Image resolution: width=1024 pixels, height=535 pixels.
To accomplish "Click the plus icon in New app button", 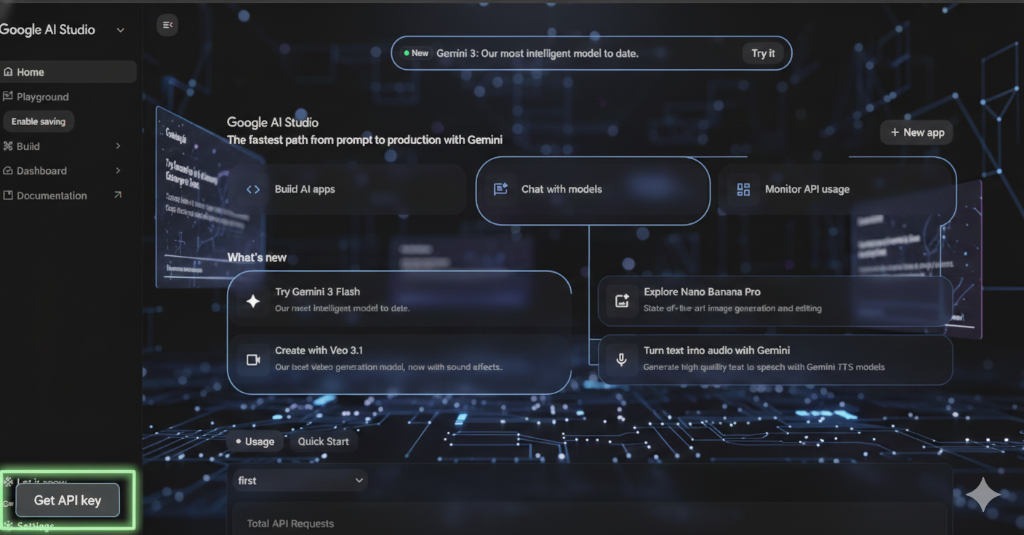I will pos(895,132).
